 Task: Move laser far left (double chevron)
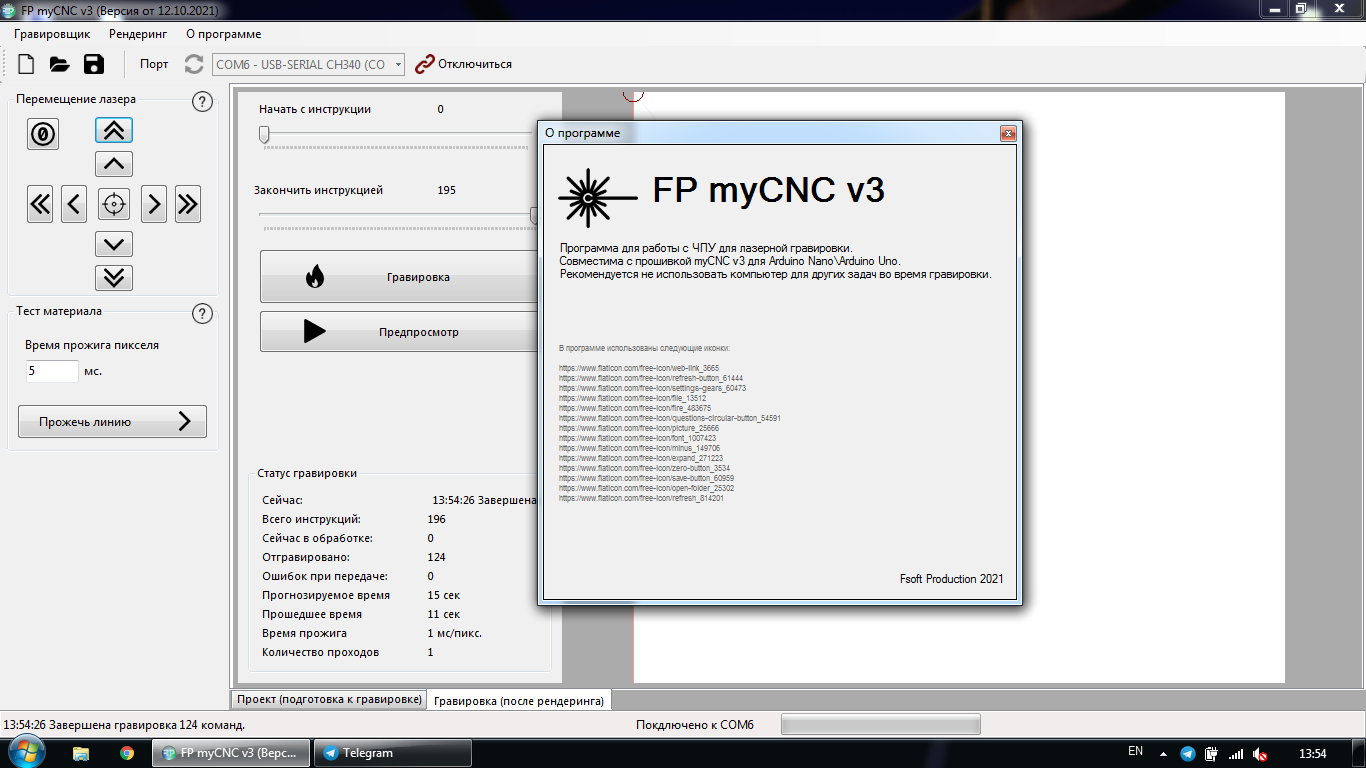(40, 204)
